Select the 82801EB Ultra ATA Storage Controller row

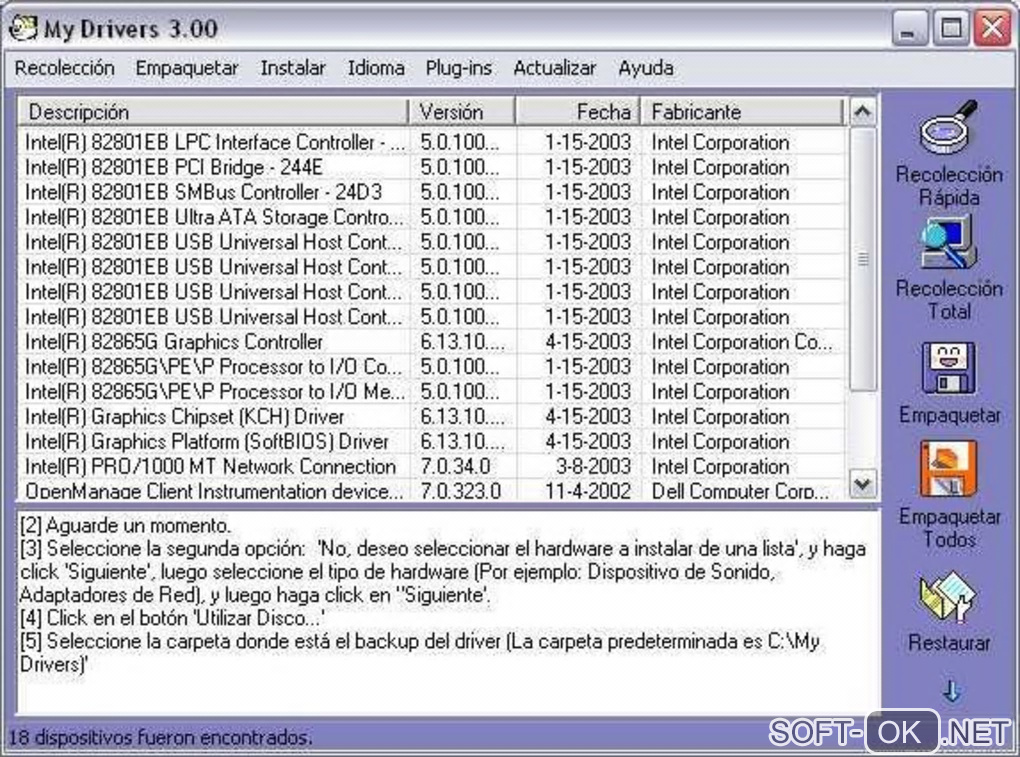click(433, 217)
